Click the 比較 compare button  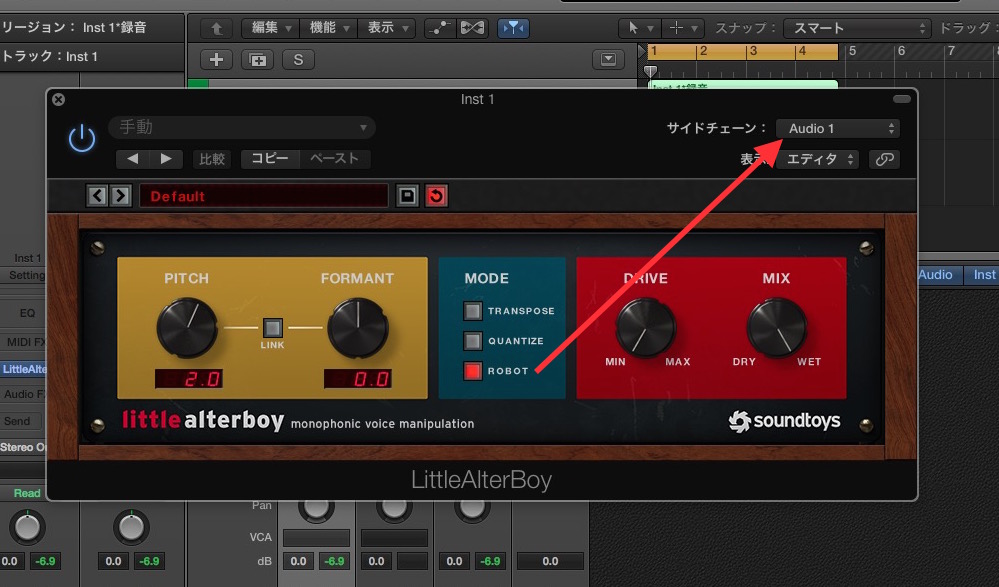click(212, 159)
